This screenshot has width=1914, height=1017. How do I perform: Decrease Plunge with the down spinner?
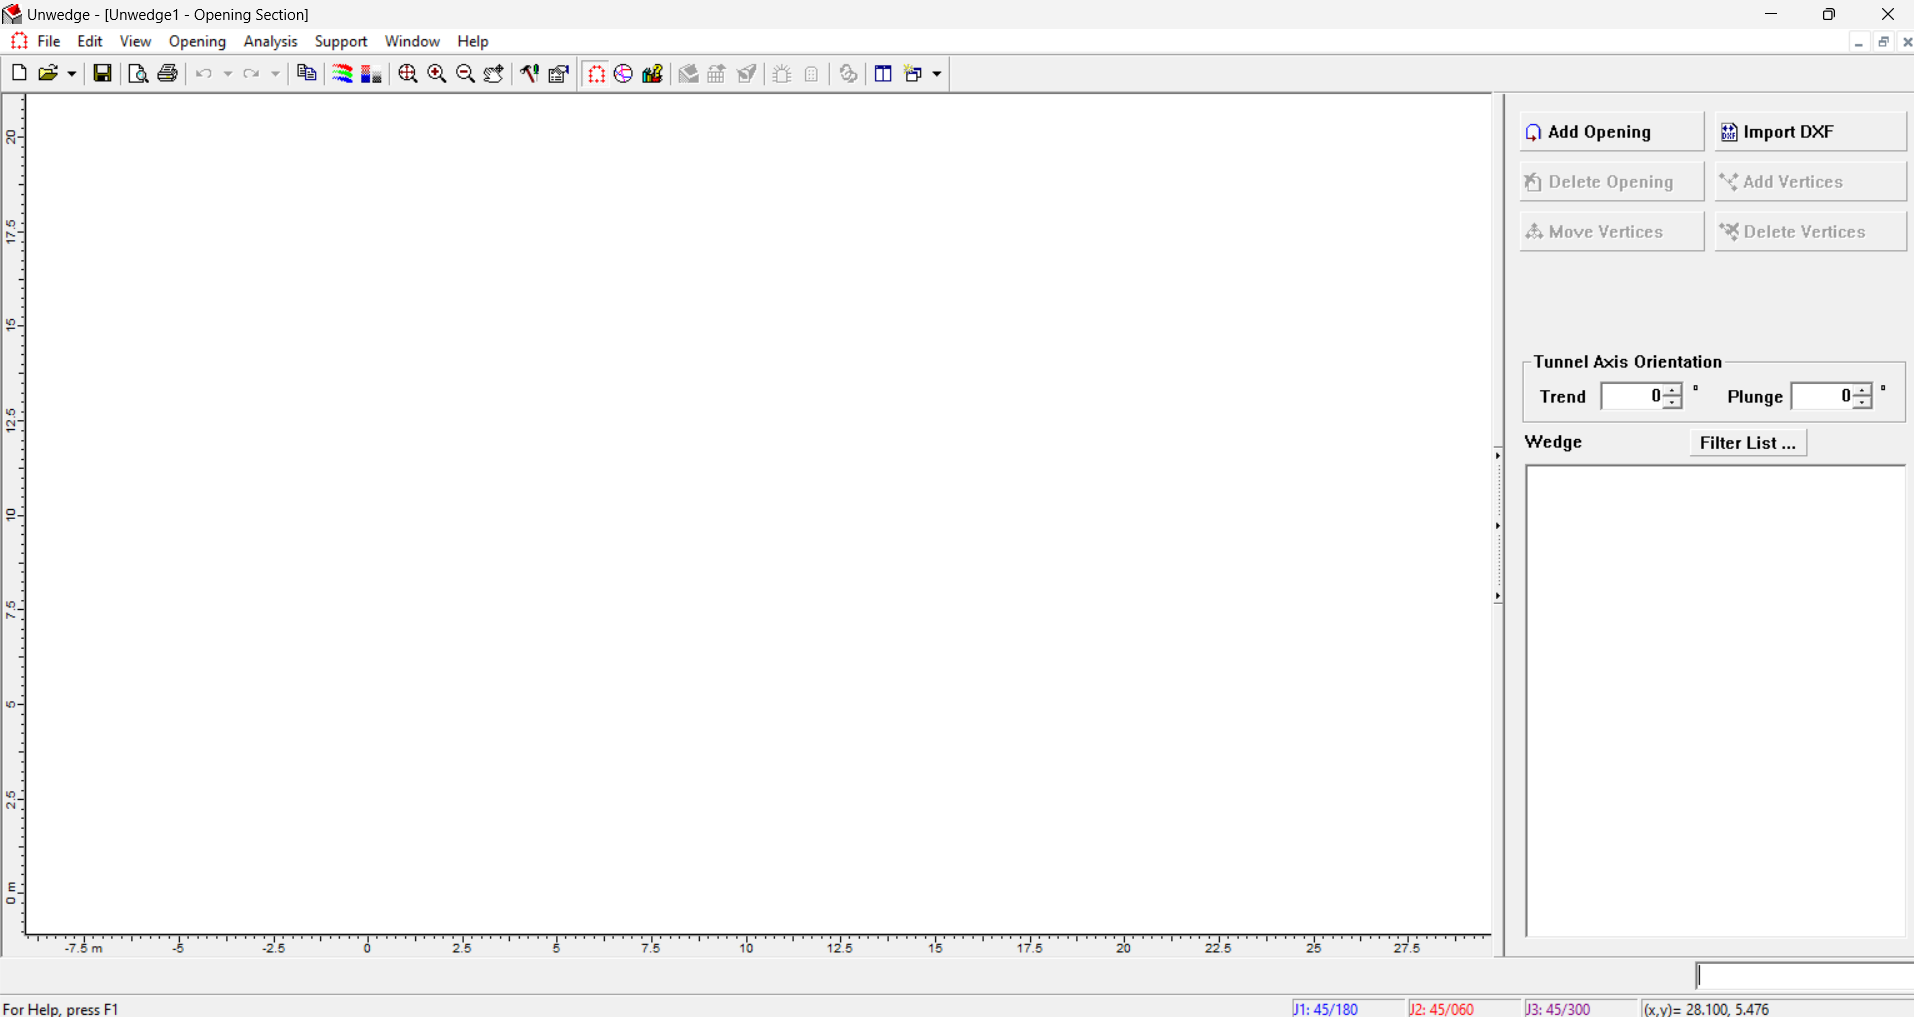click(x=1862, y=403)
